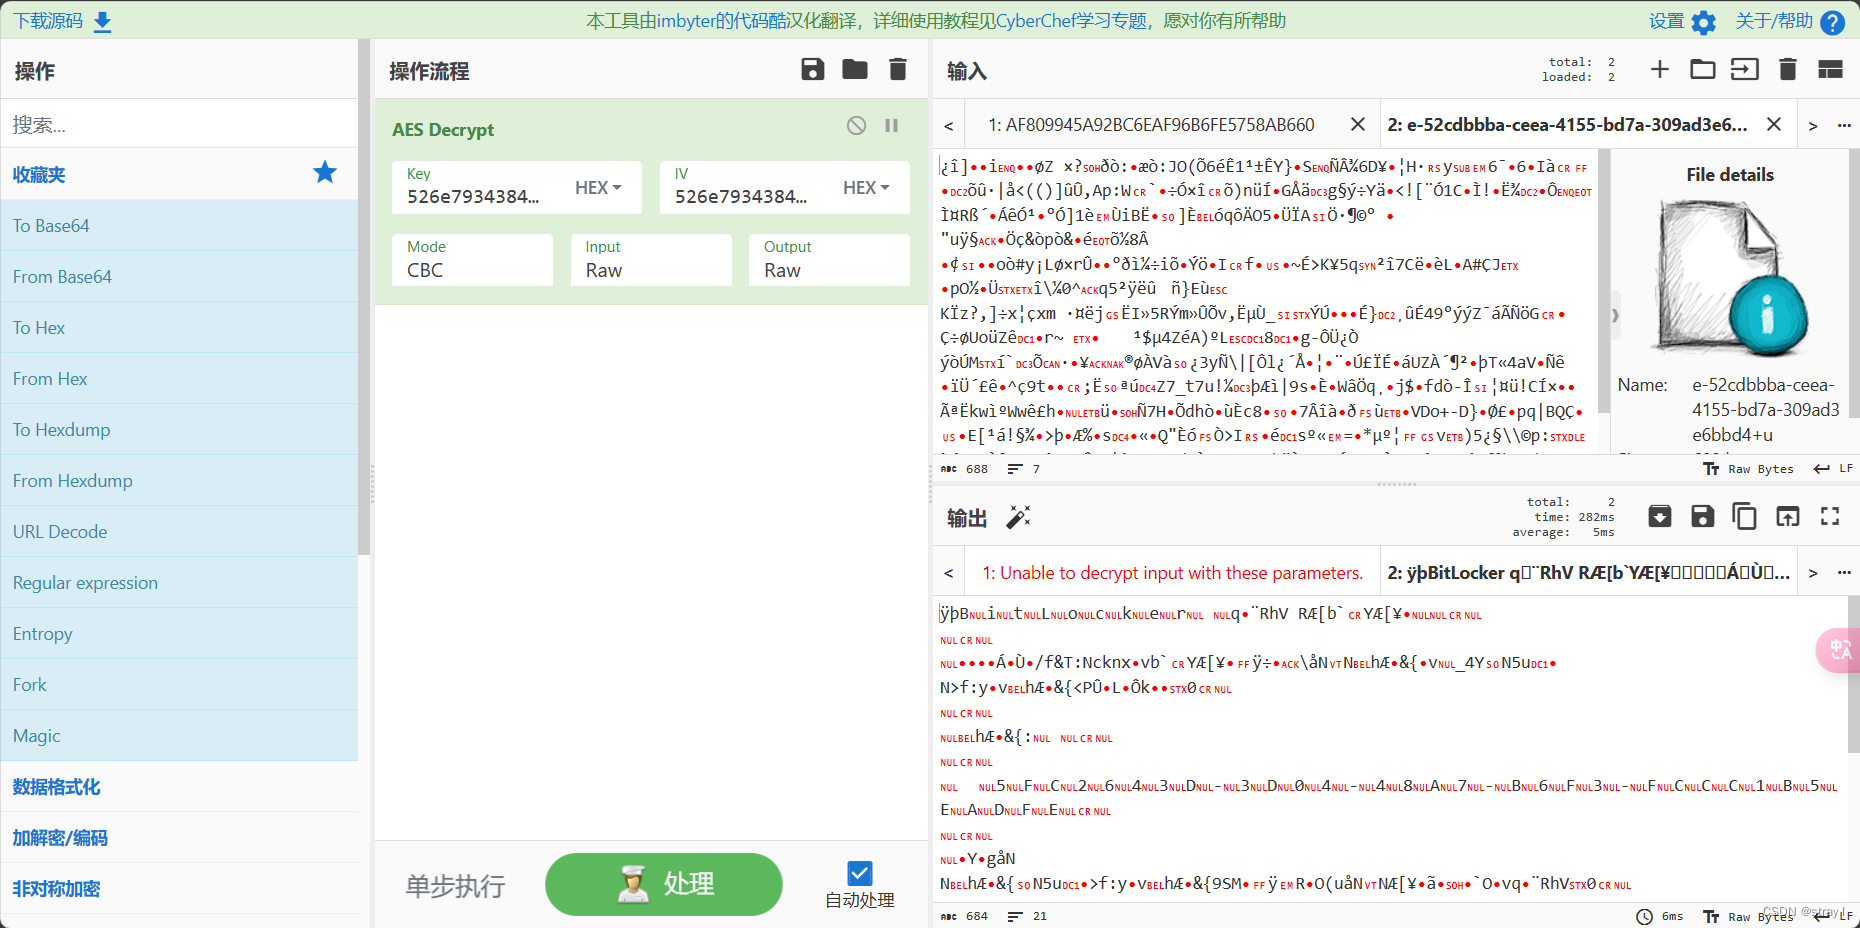Open Key format HEX dropdown
The width and height of the screenshot is (1860, 928).
point(598,187)
